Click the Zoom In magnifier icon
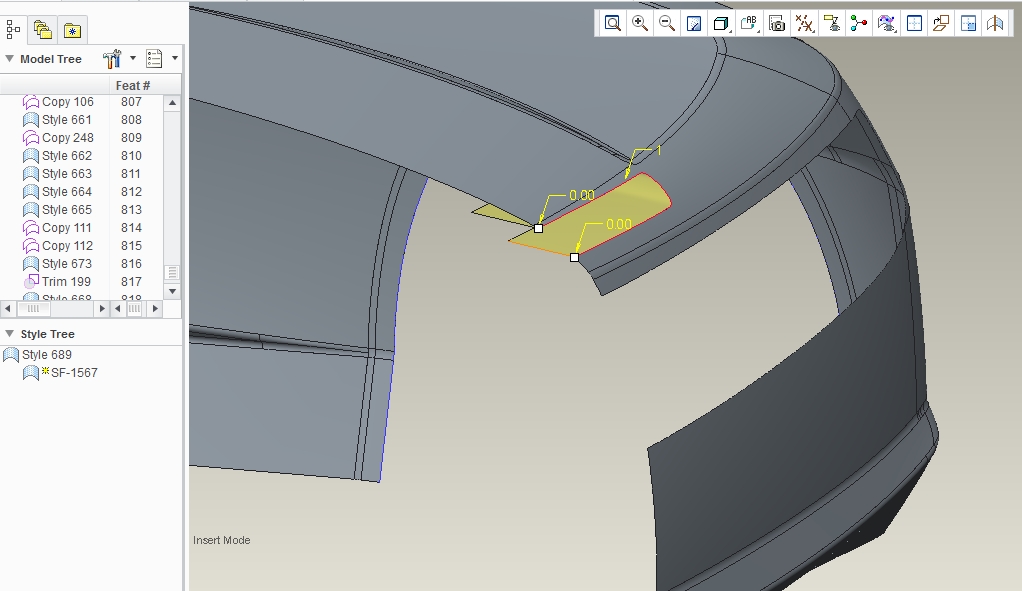1022x591 pixels. point(640,24)
